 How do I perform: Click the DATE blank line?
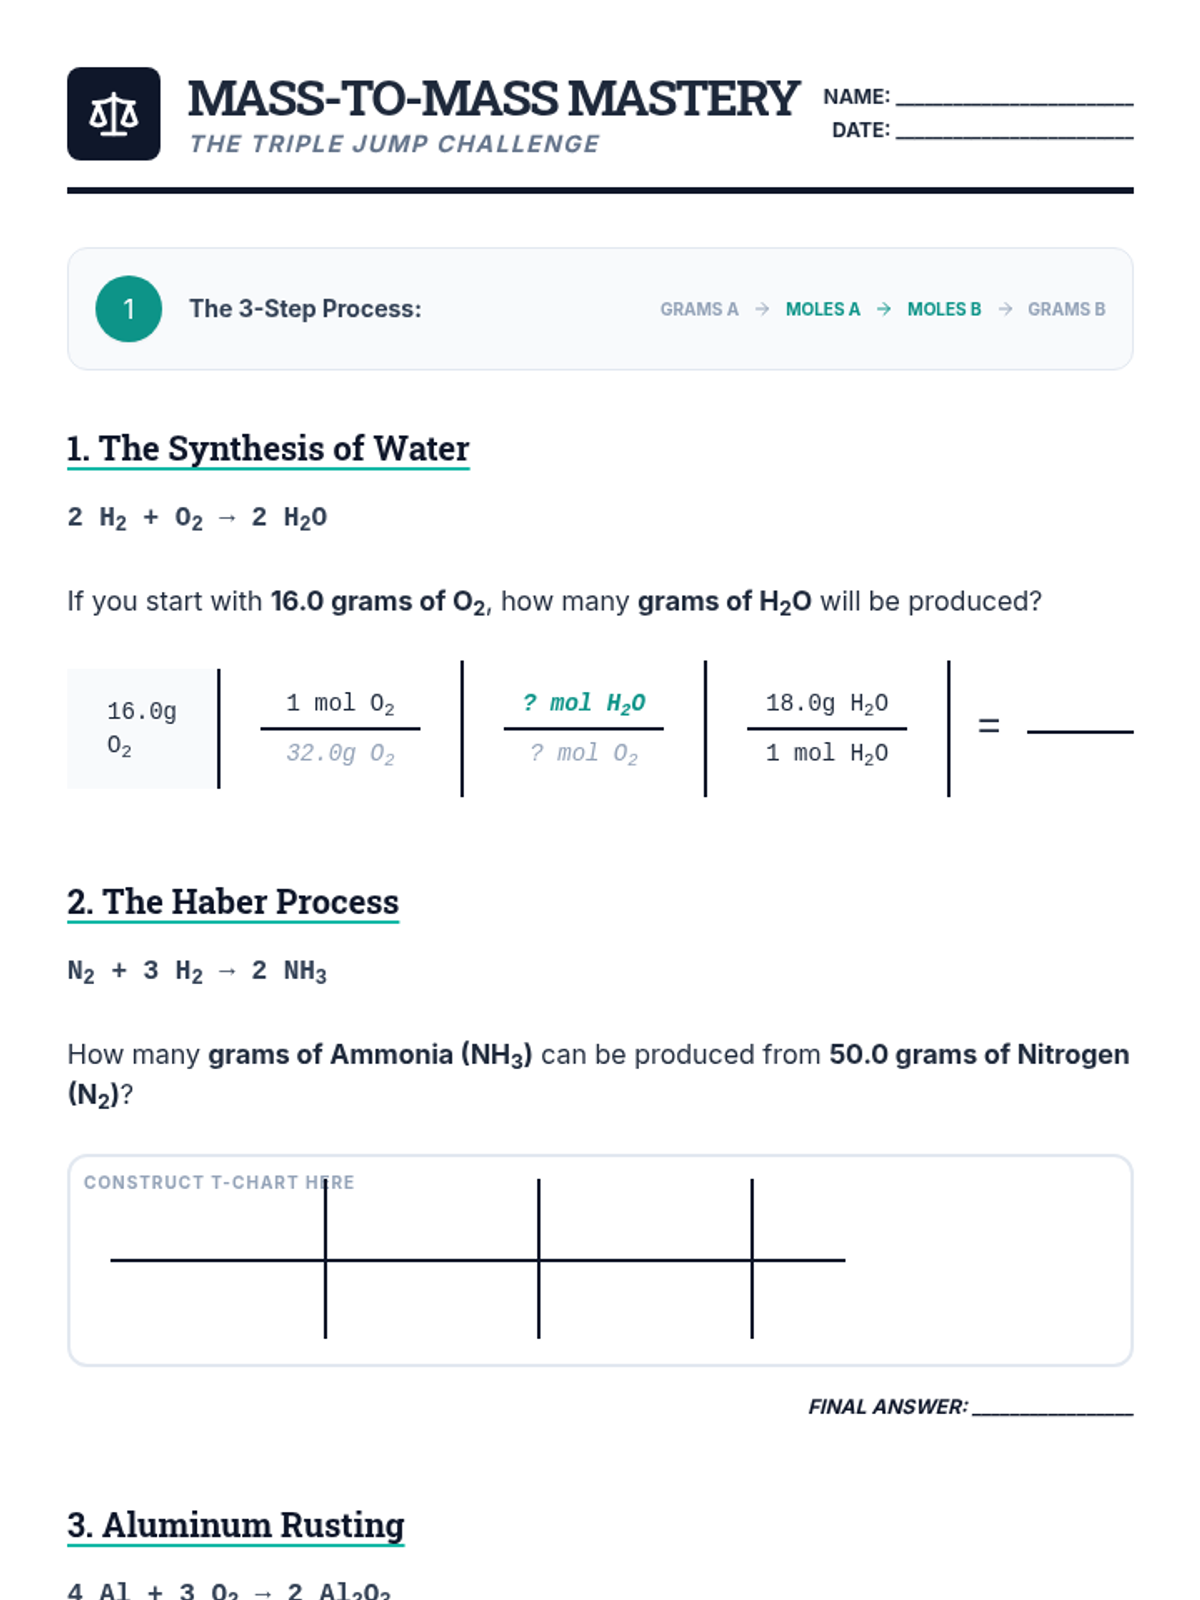(x=1014, y=134)
